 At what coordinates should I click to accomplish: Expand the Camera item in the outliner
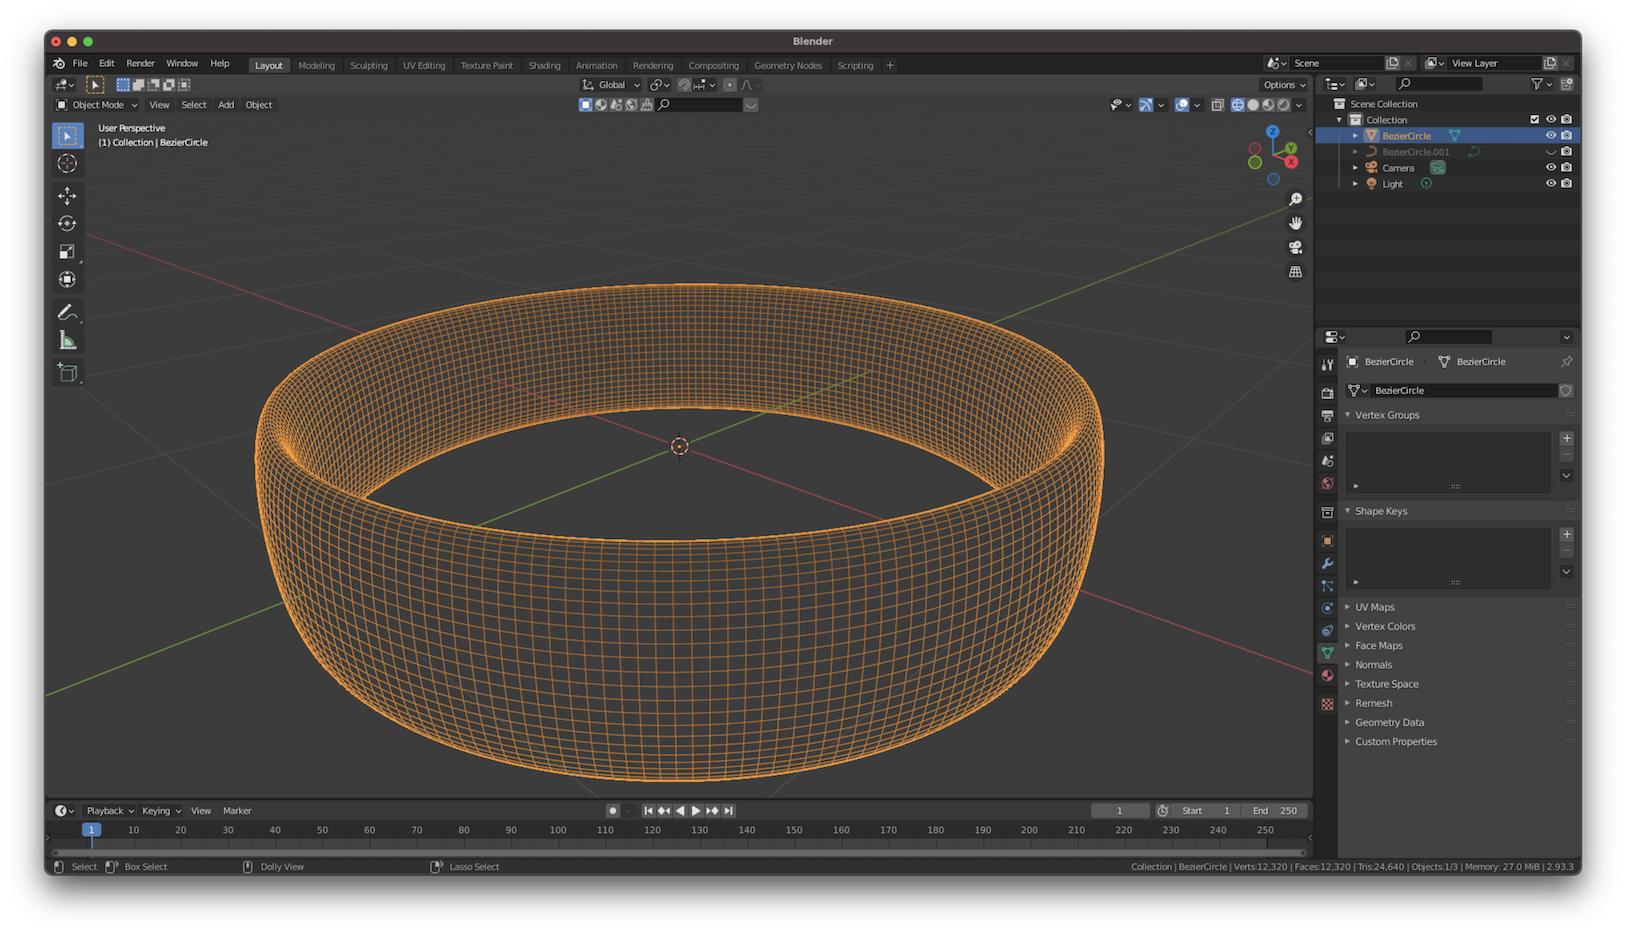(x=1356, y=168)
